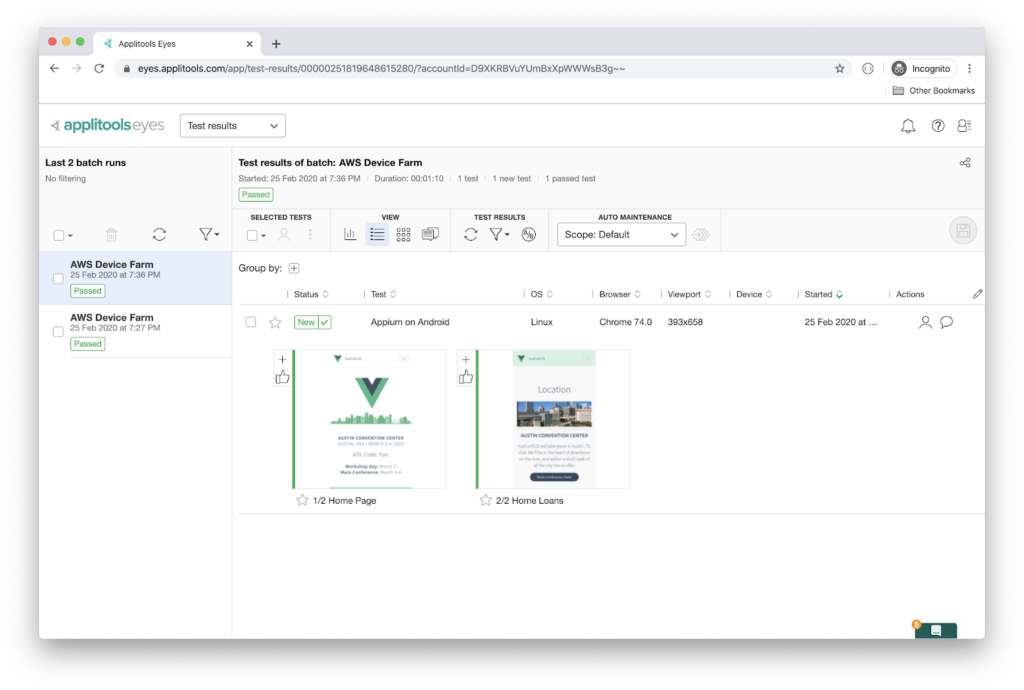Viewport: 1024px width, 690px height.
Task: Refresh the test results list
Action: [471, 234]
